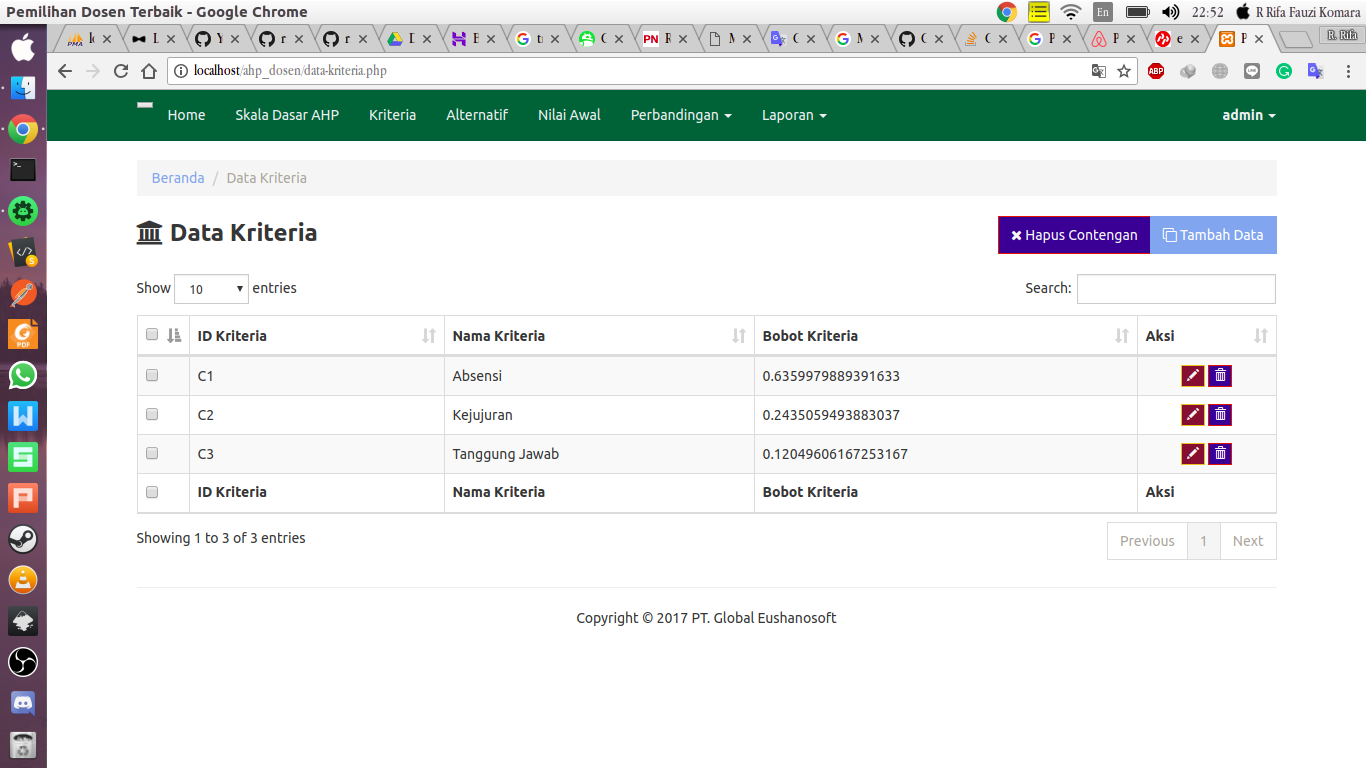Open Chrome menu three dots

pyautogui.click(x=1348, y=71)
